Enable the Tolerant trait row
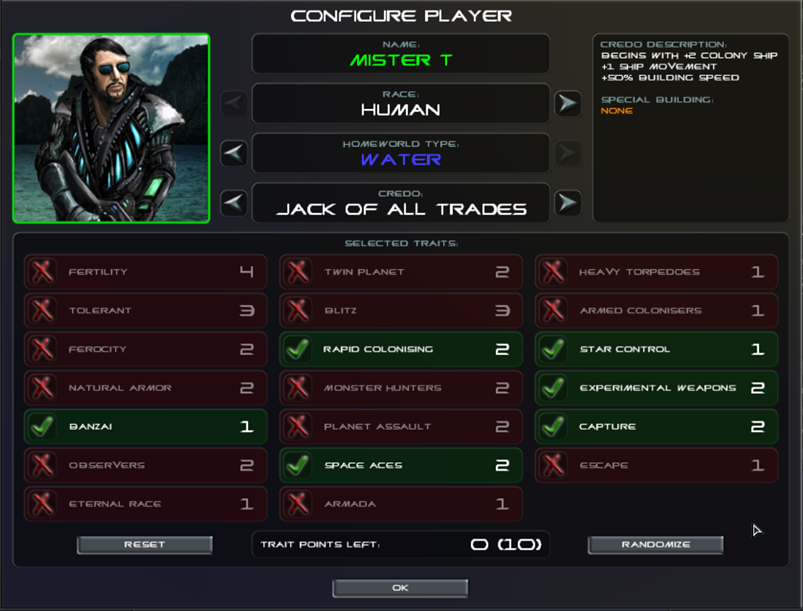Viewport: 803px width, 611px height. click(x=145, y=310)
